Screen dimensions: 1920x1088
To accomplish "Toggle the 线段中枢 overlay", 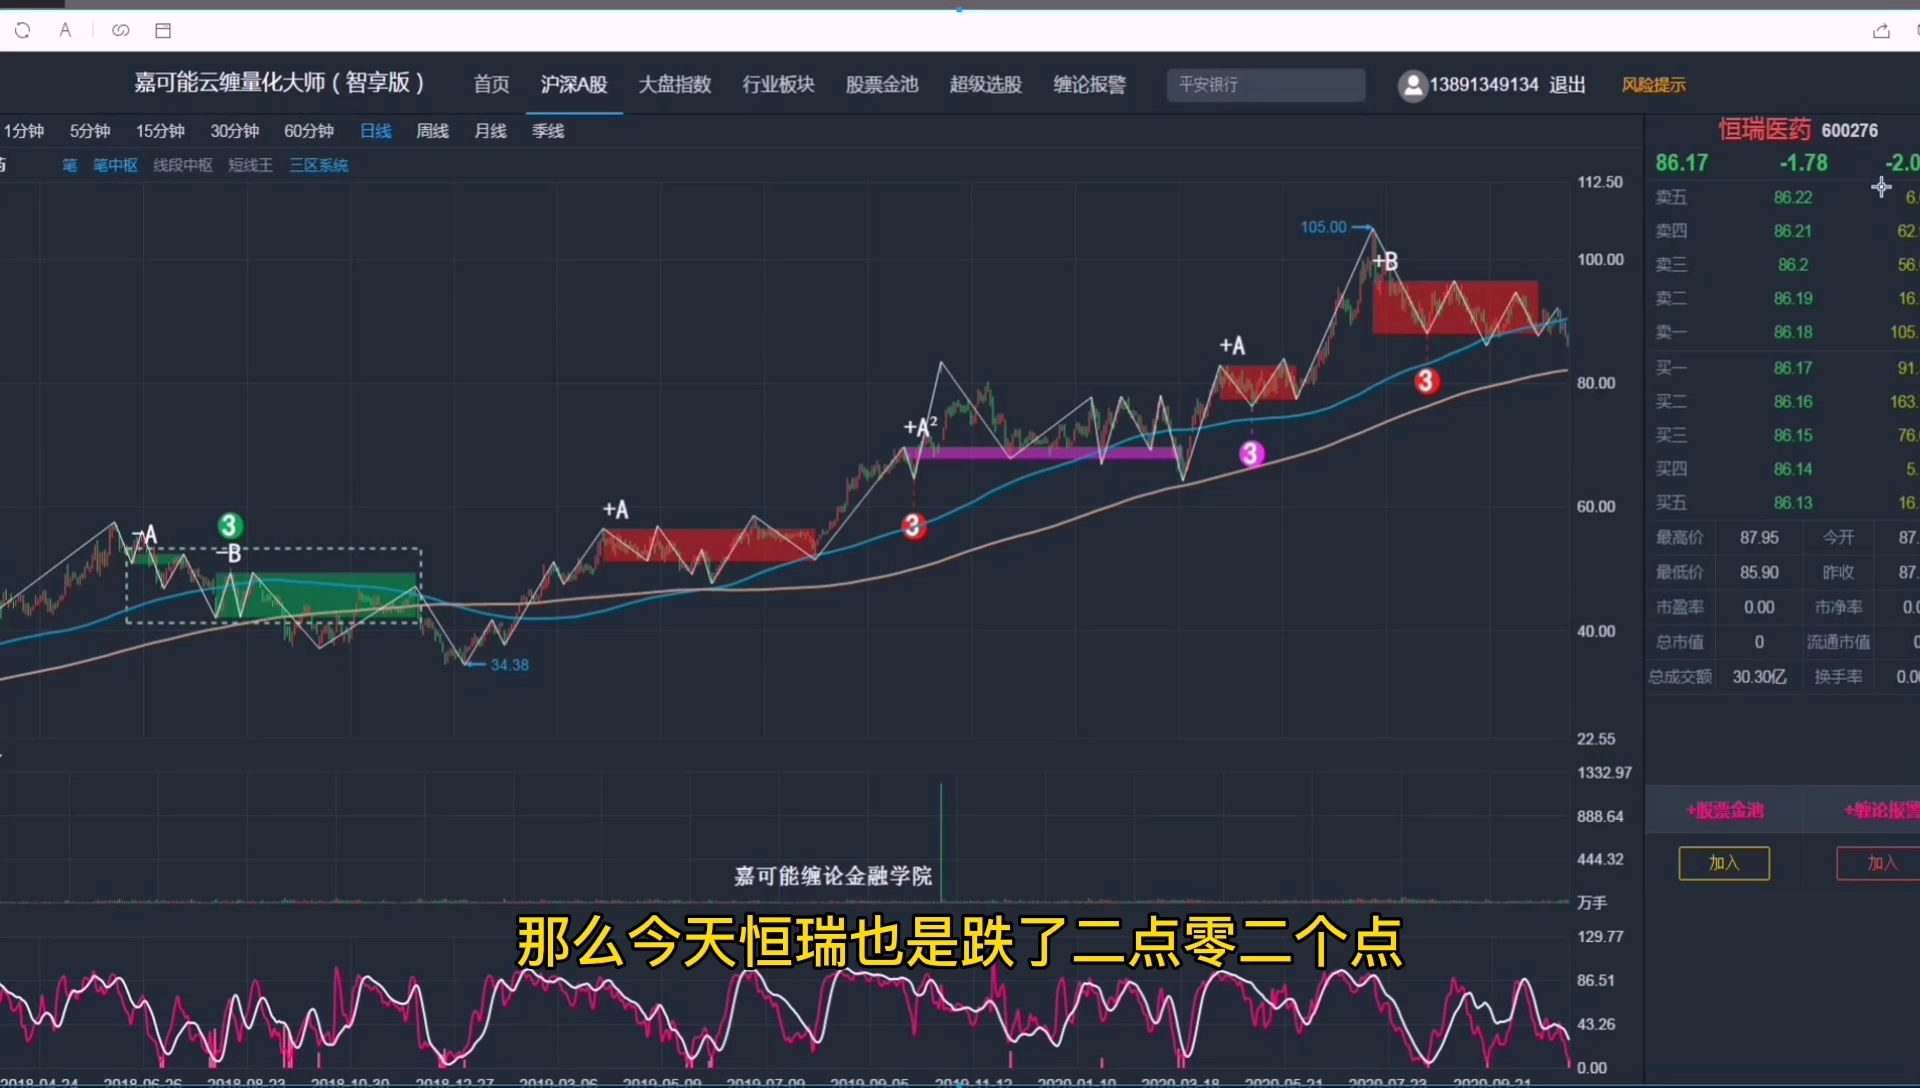I will [x=183, y=165].
